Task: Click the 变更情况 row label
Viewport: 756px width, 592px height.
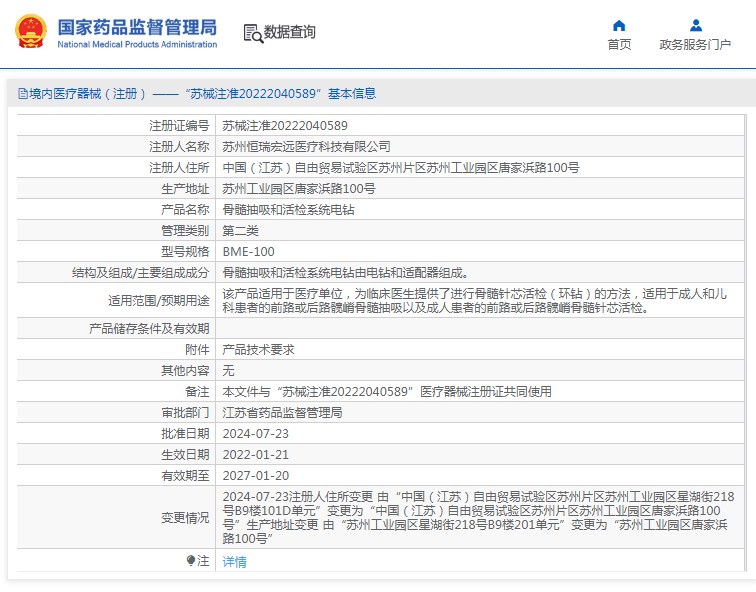Action: coord(185,518)
